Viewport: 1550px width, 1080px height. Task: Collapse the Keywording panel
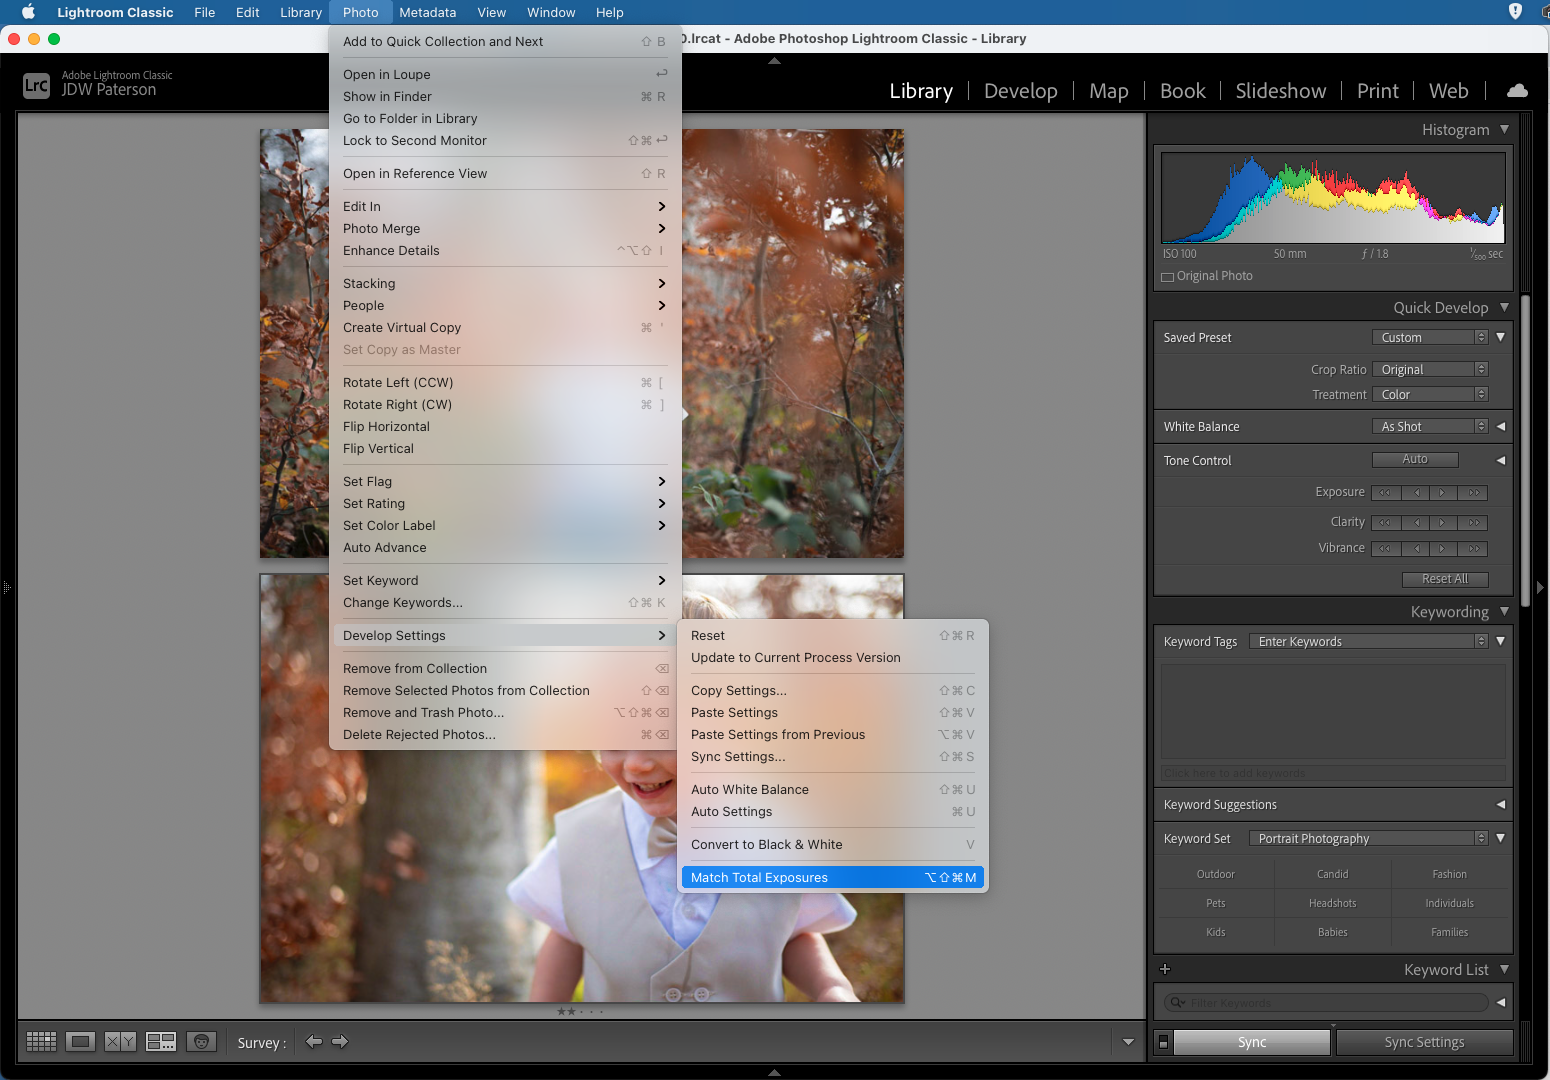point(1504,611)
